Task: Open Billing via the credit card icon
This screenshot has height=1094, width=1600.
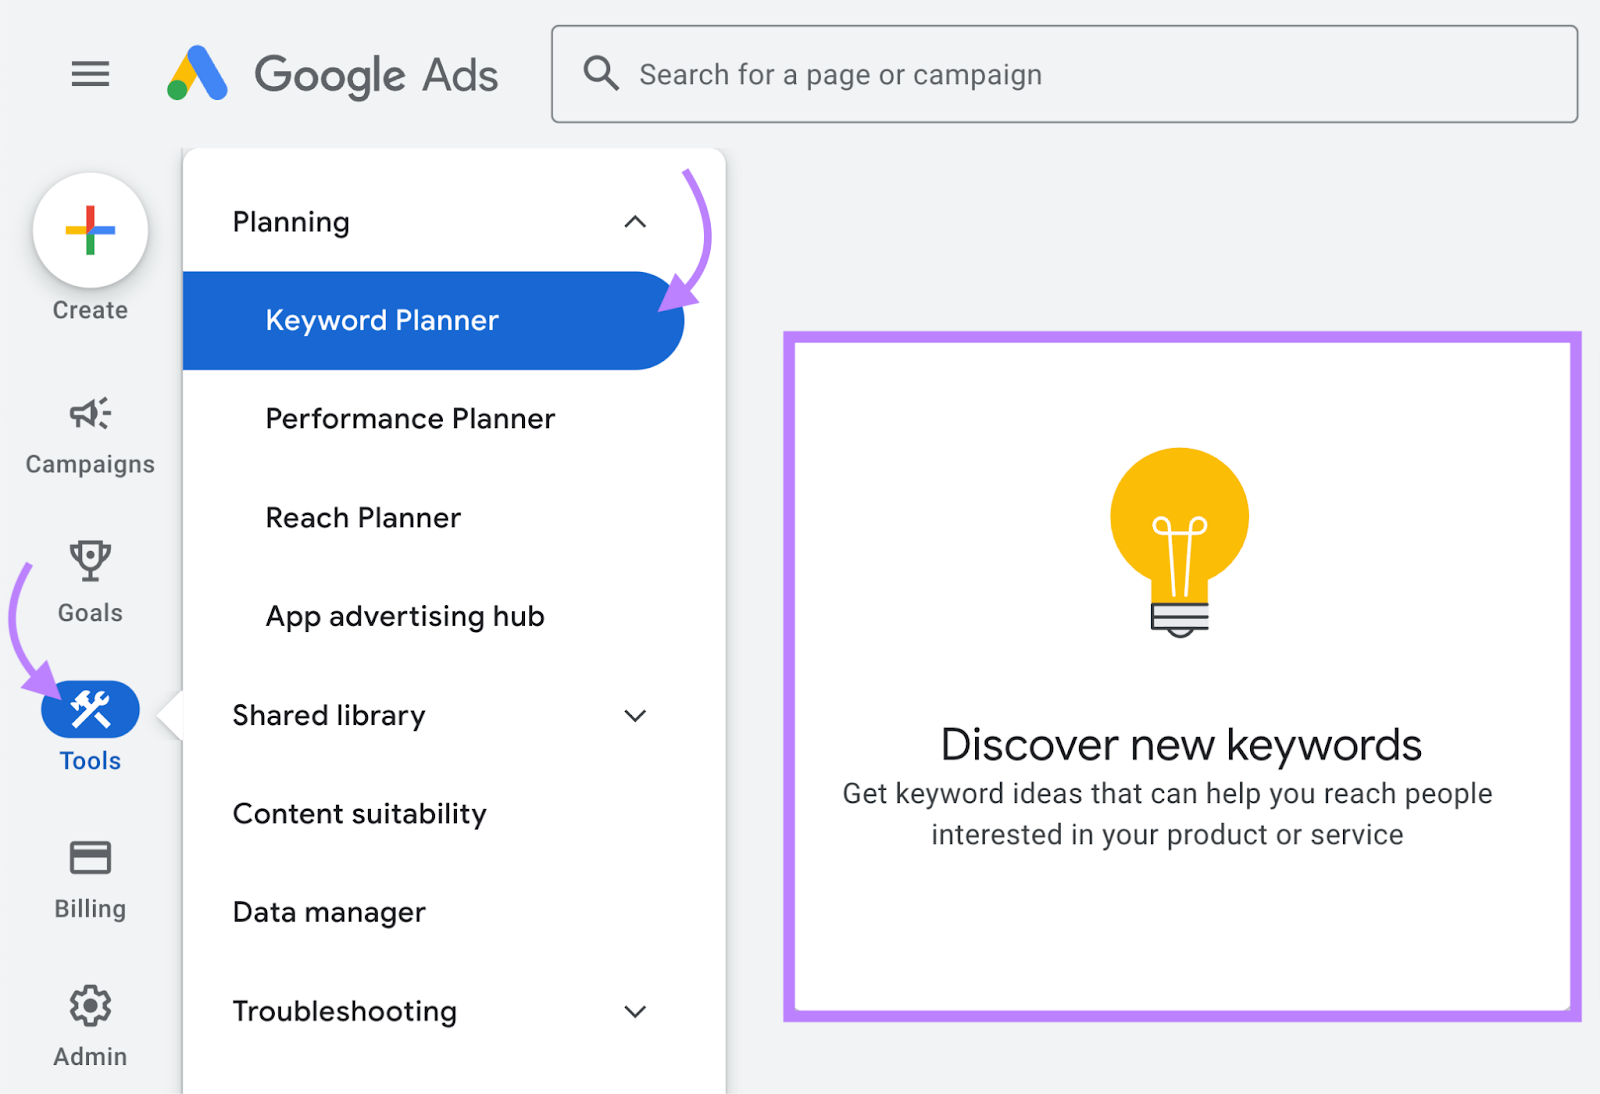Action: click(x=90, y=858)
